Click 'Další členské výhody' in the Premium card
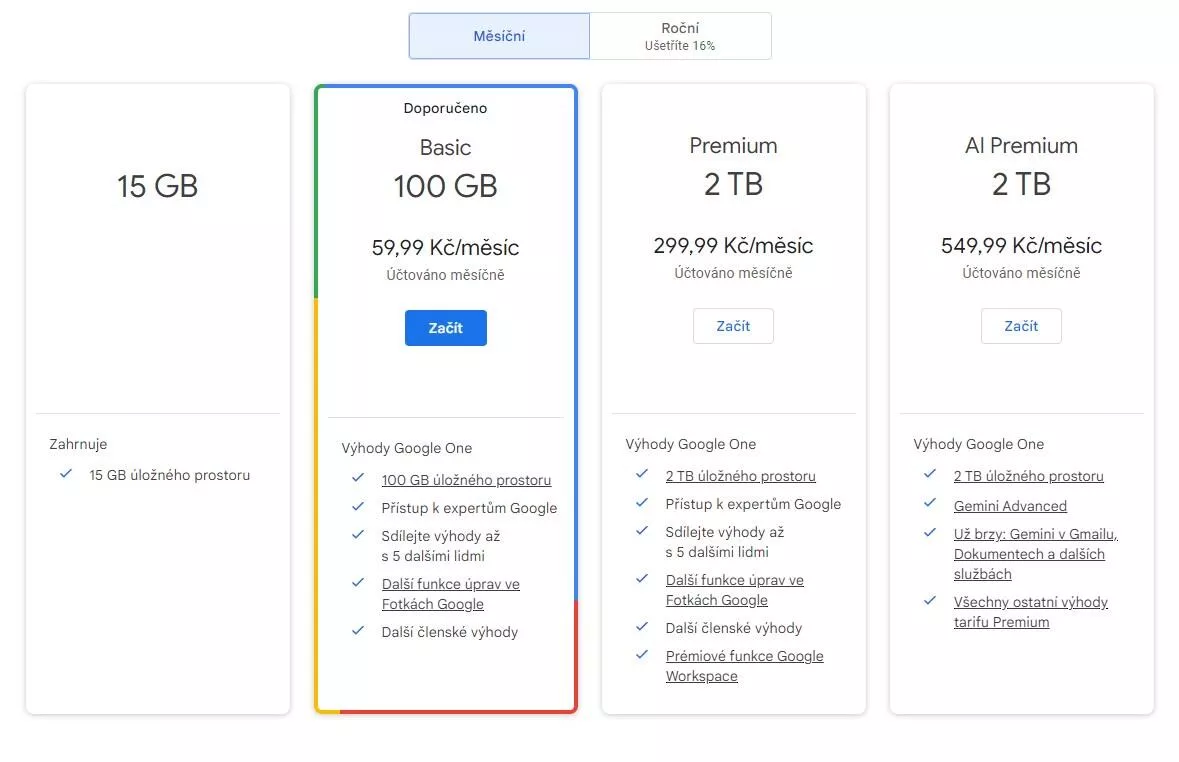Viewport: 1179px width, 762px height. coord(734,629)
